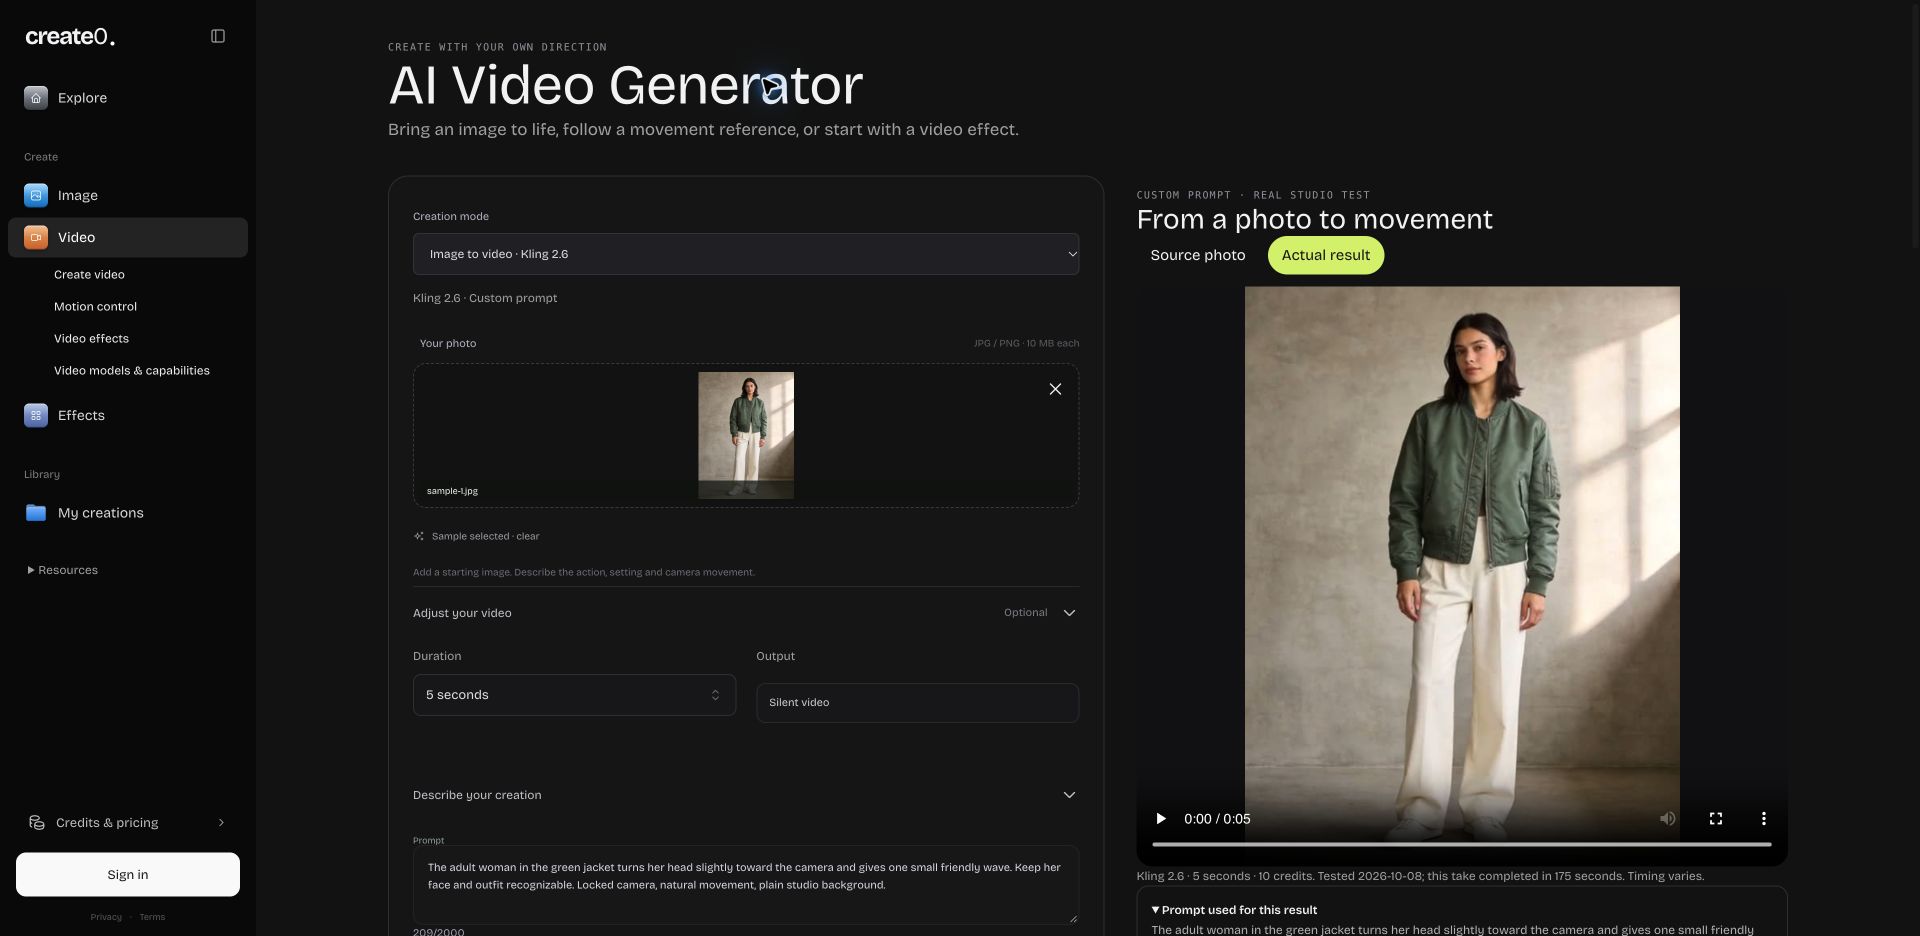This screenshot has height=936, width=1920.
Task: Open Explore from the sidebar
Action: (128, 98)
